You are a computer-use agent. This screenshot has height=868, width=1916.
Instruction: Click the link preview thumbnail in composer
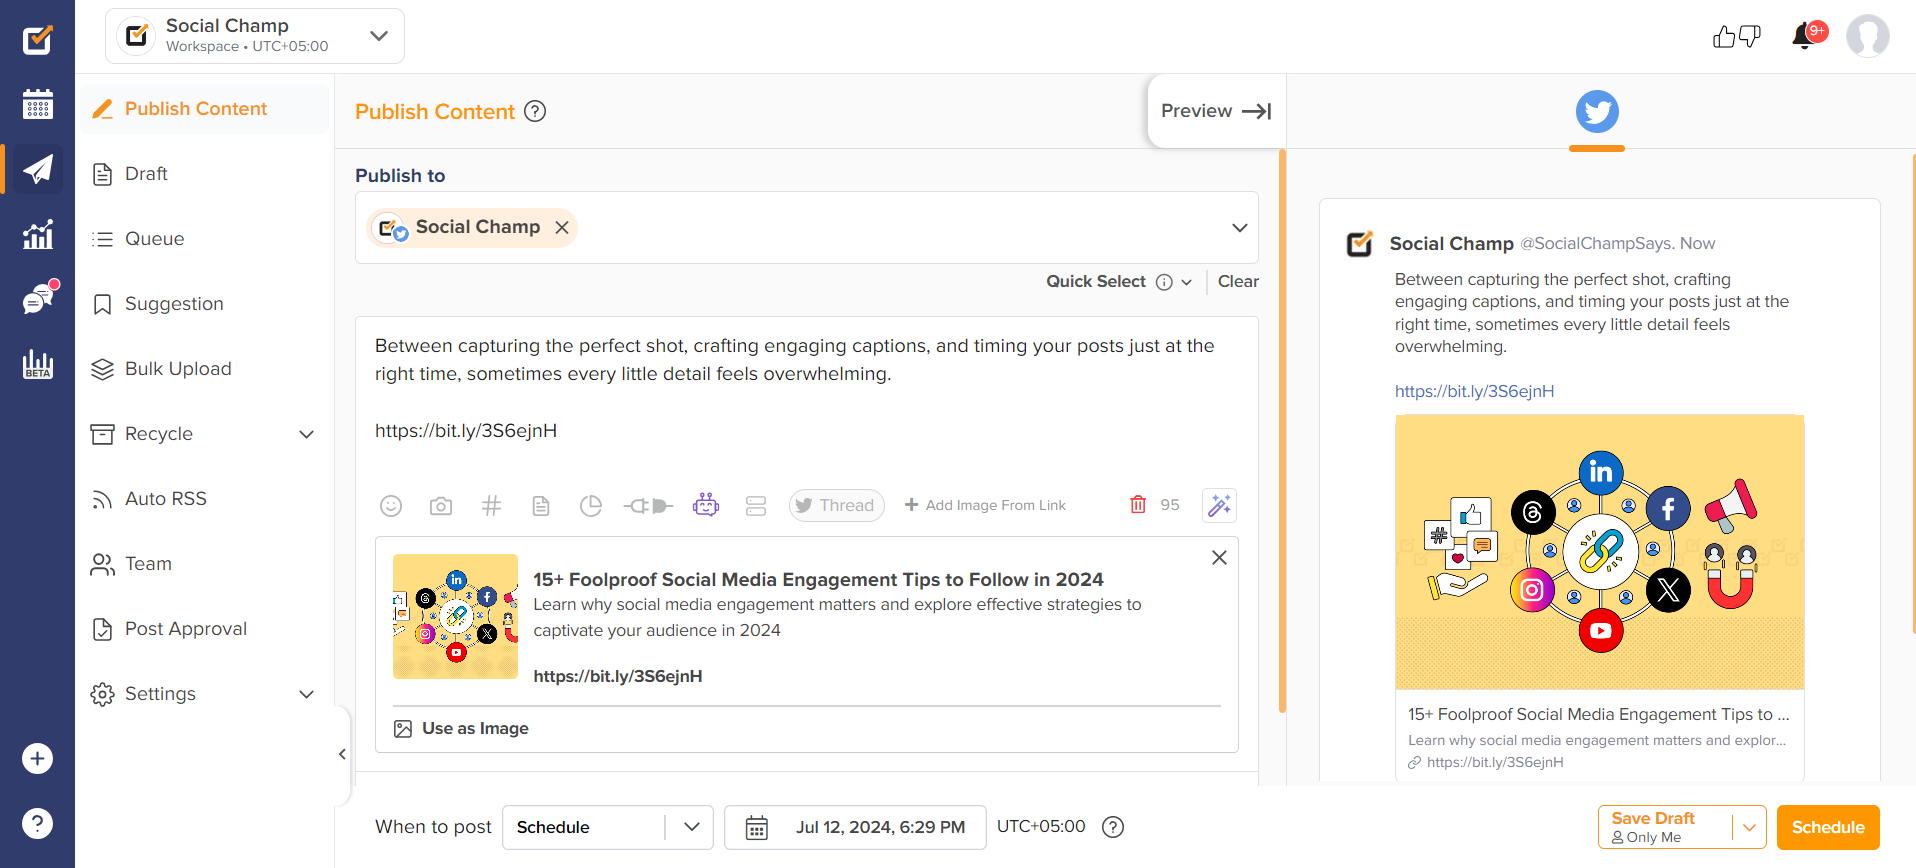(455, 617)
